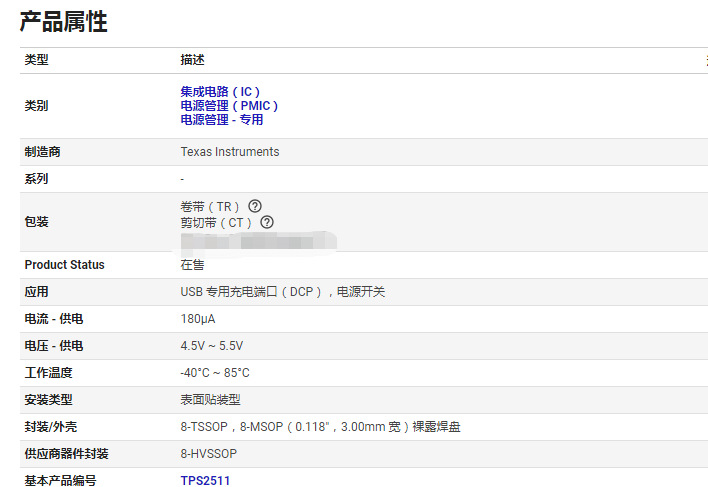Click the help icon next to 卷带 (TR)

255,206
